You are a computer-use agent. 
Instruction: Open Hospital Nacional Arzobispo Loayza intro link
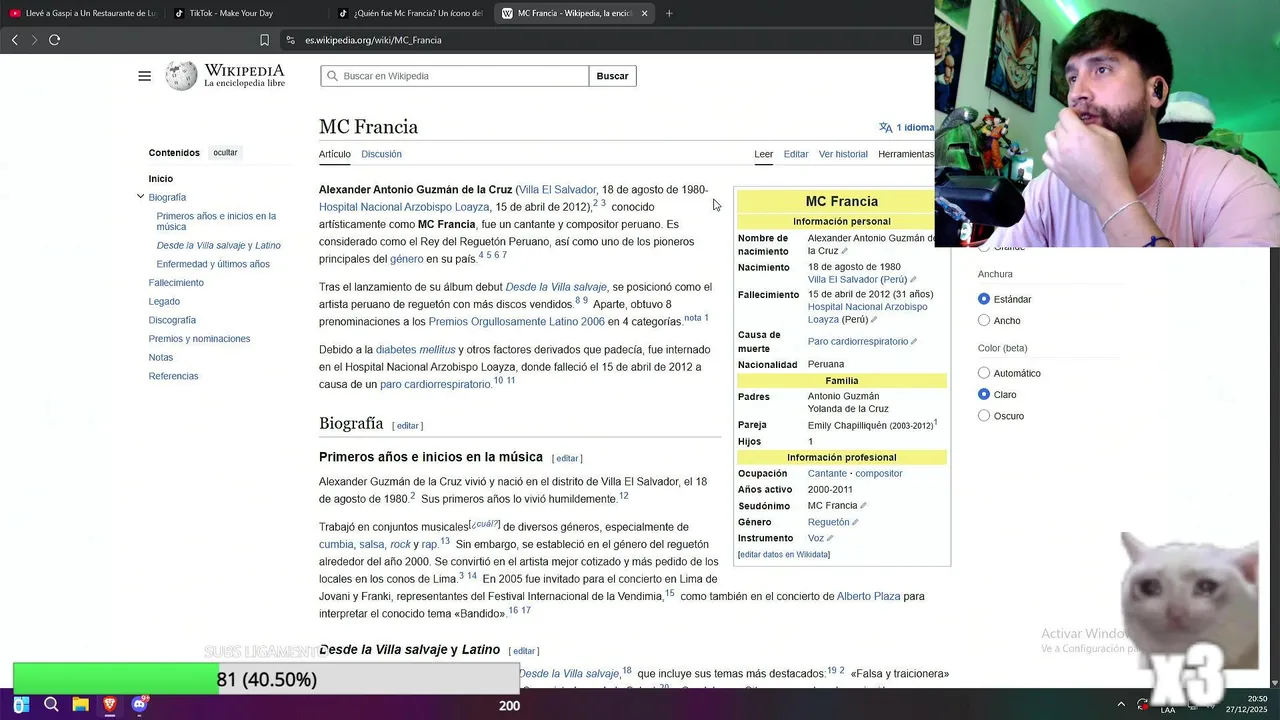404,207
